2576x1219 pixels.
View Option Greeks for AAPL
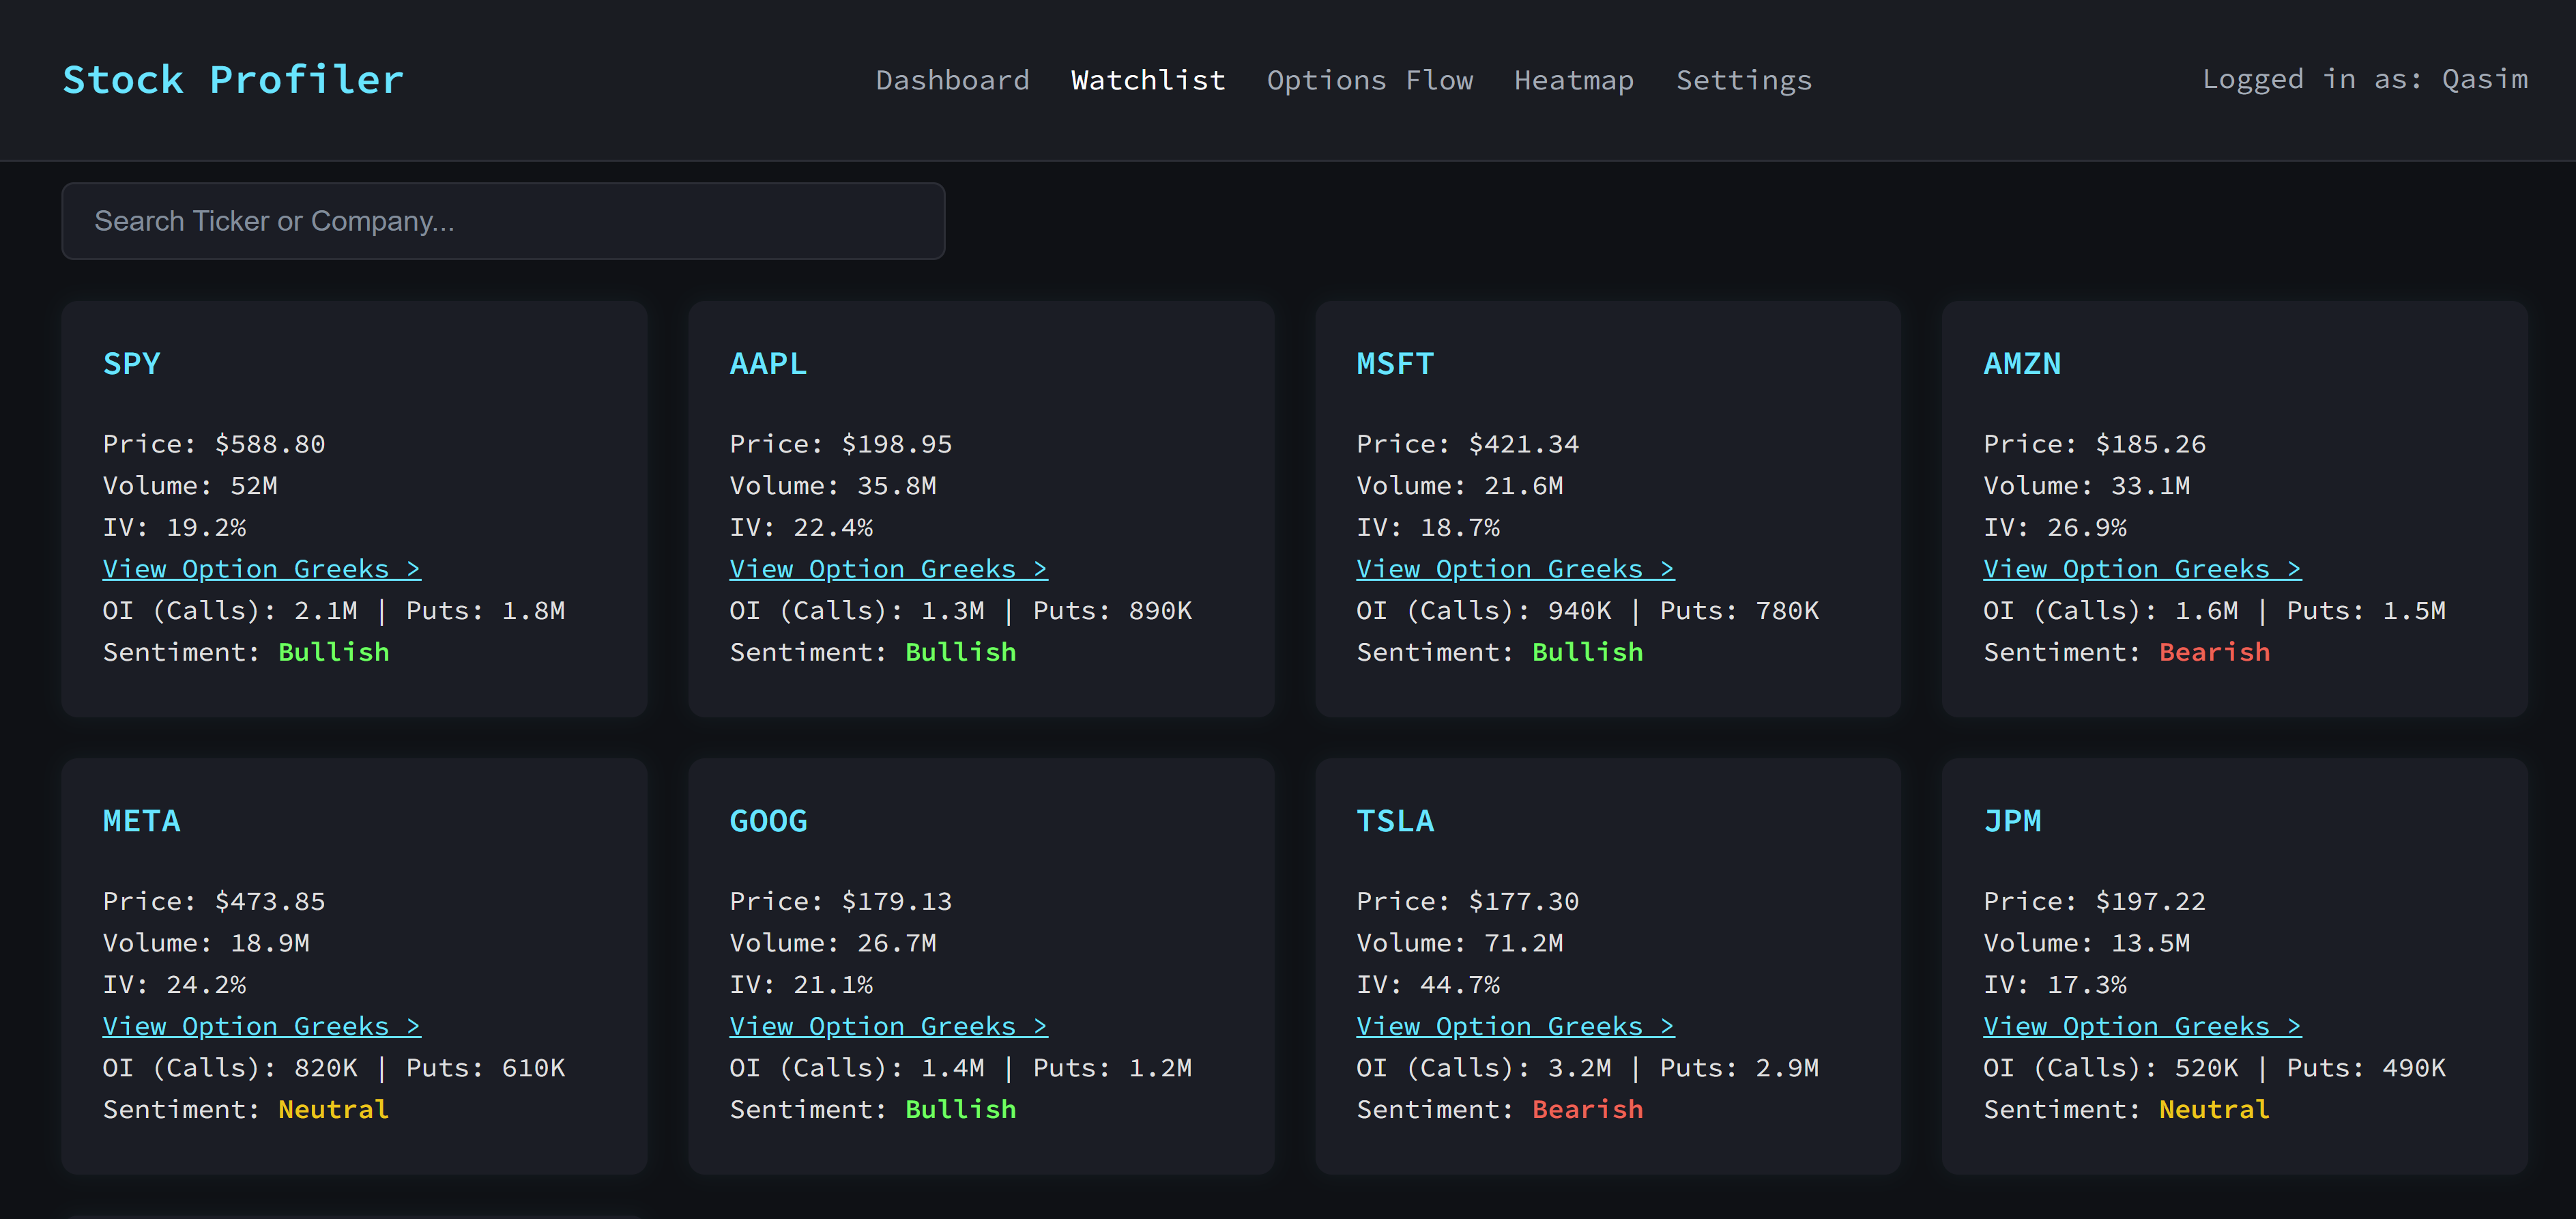pos(889,569)
